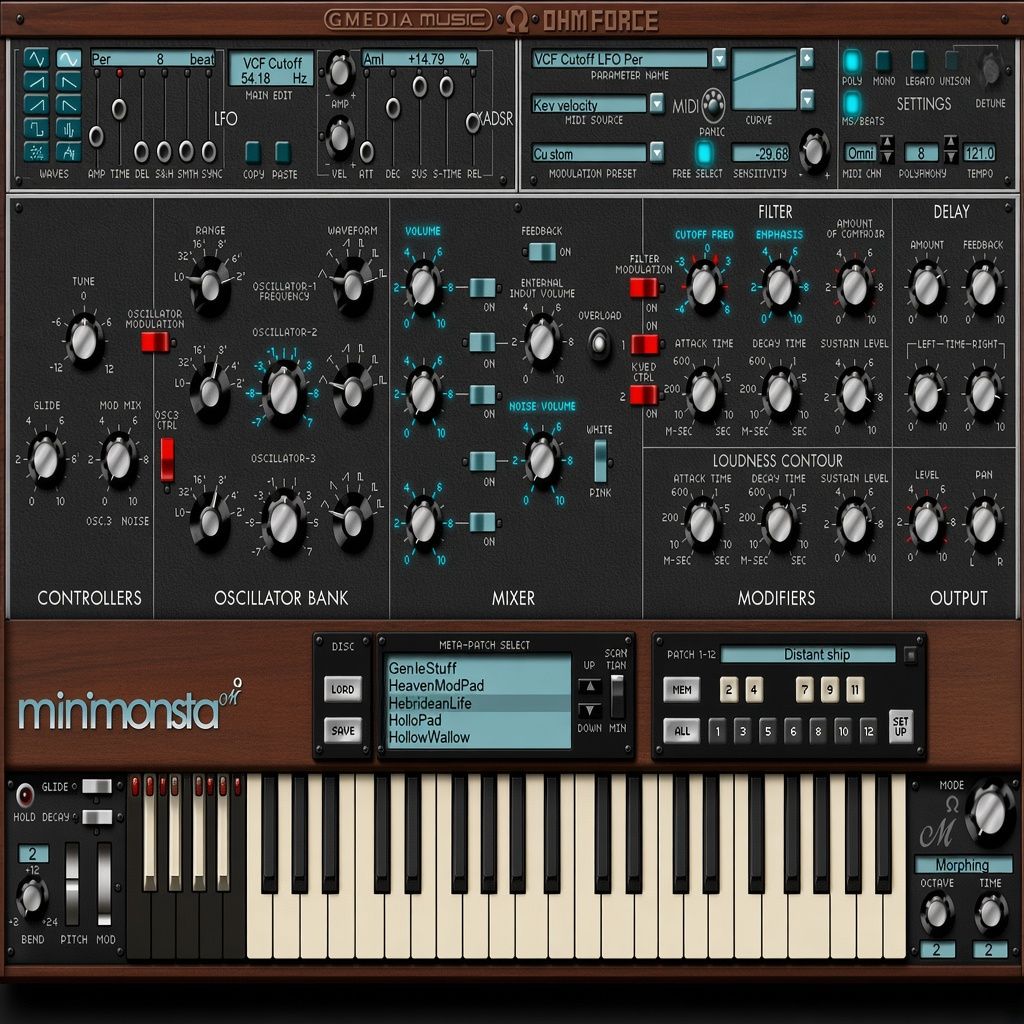Toggle the Noise Volume ON switch
The image size is (1024, 1024).
coord(482,461)
